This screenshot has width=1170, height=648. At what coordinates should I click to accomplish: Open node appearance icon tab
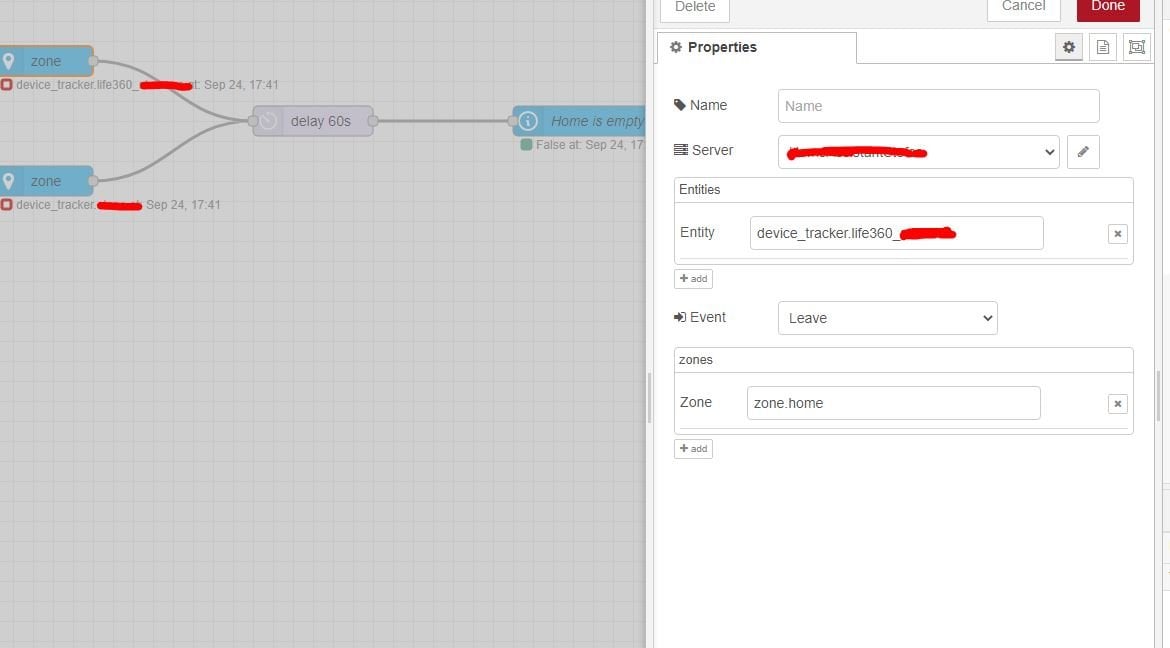[x=1136, y=47]
